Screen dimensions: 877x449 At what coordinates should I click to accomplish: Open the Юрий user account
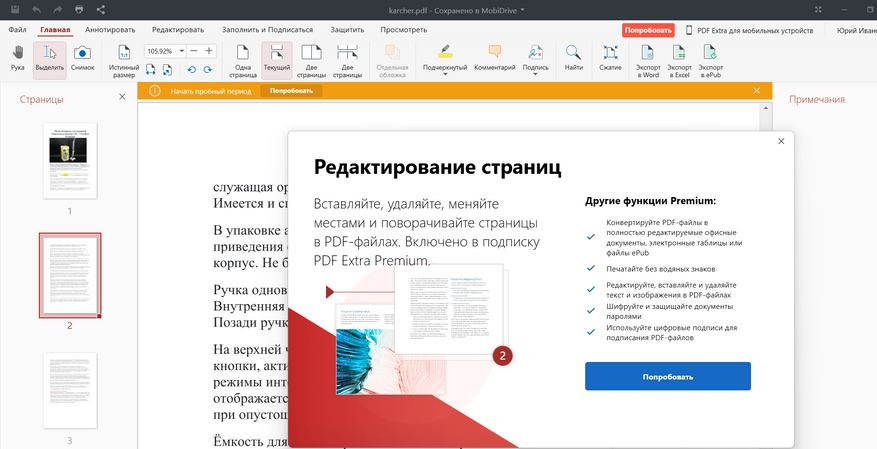(856, 30)
